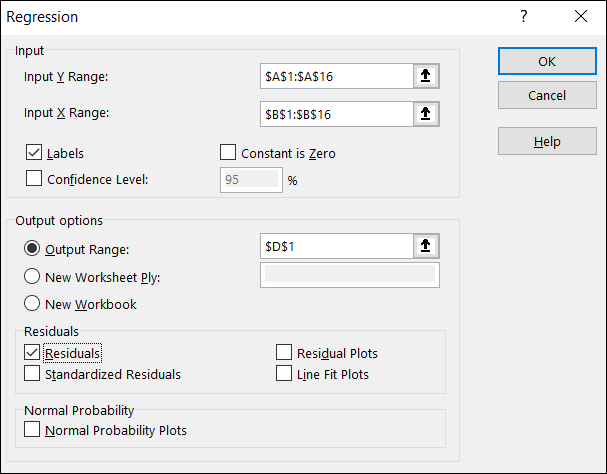Screen dimensions: 607x474
Task: Enable the Constant is Zero option
Action: point(227,154)
